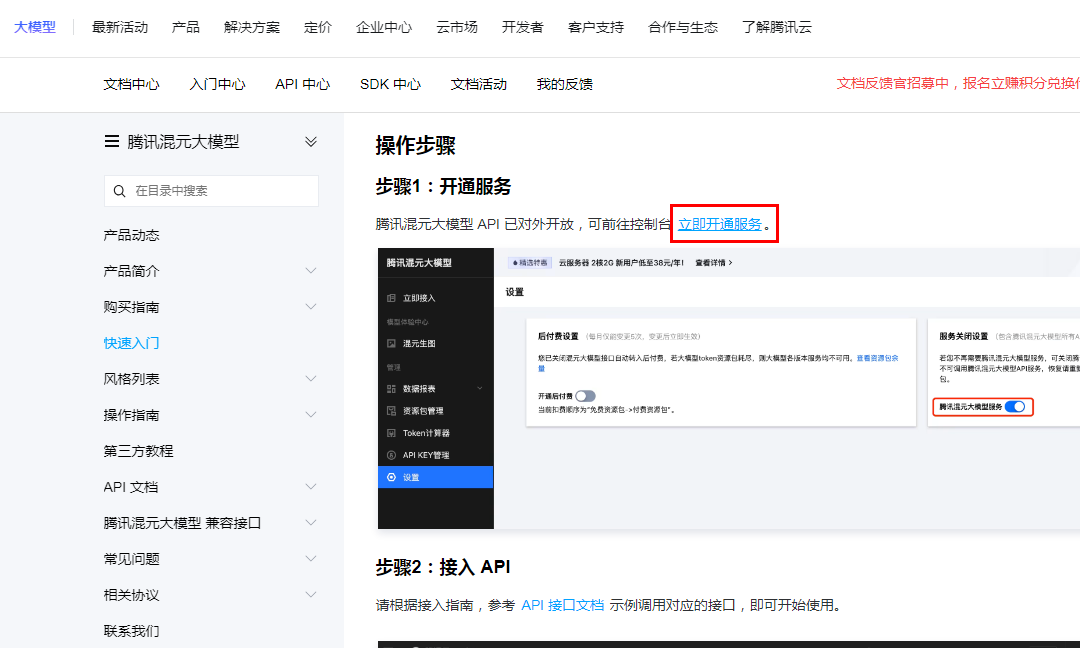Image resolution: width=1080 pixels, height=648 pixels.
Task: Go to the SDK 中心 tab
Action: click(x=390, y=84)
